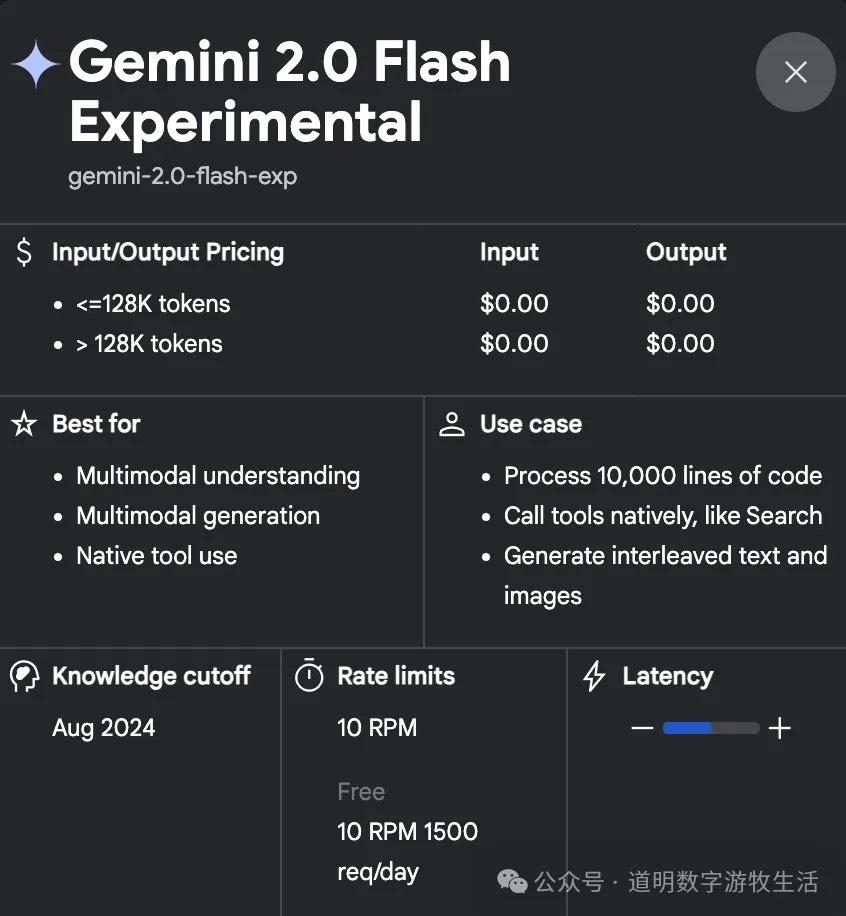
Task: Click the Aug 2024 cutoff date
Action: point(104,728)
